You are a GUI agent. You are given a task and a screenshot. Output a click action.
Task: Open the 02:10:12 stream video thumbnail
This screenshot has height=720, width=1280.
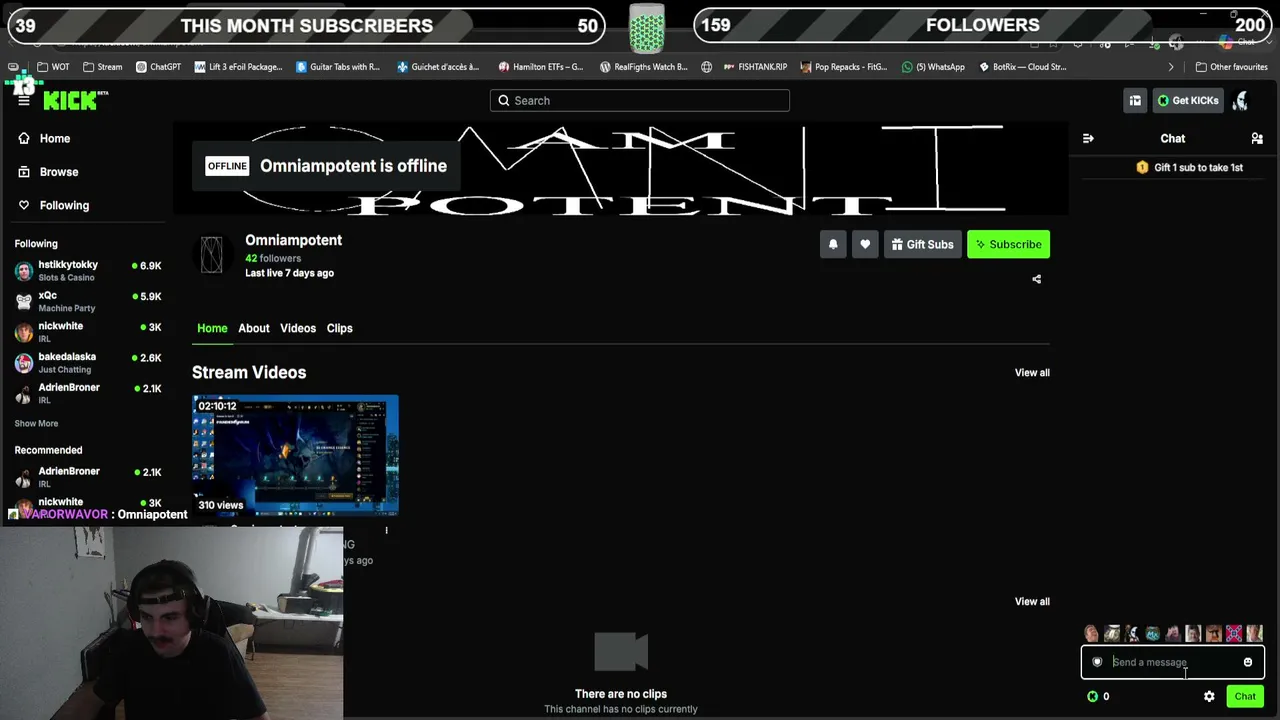295,455
